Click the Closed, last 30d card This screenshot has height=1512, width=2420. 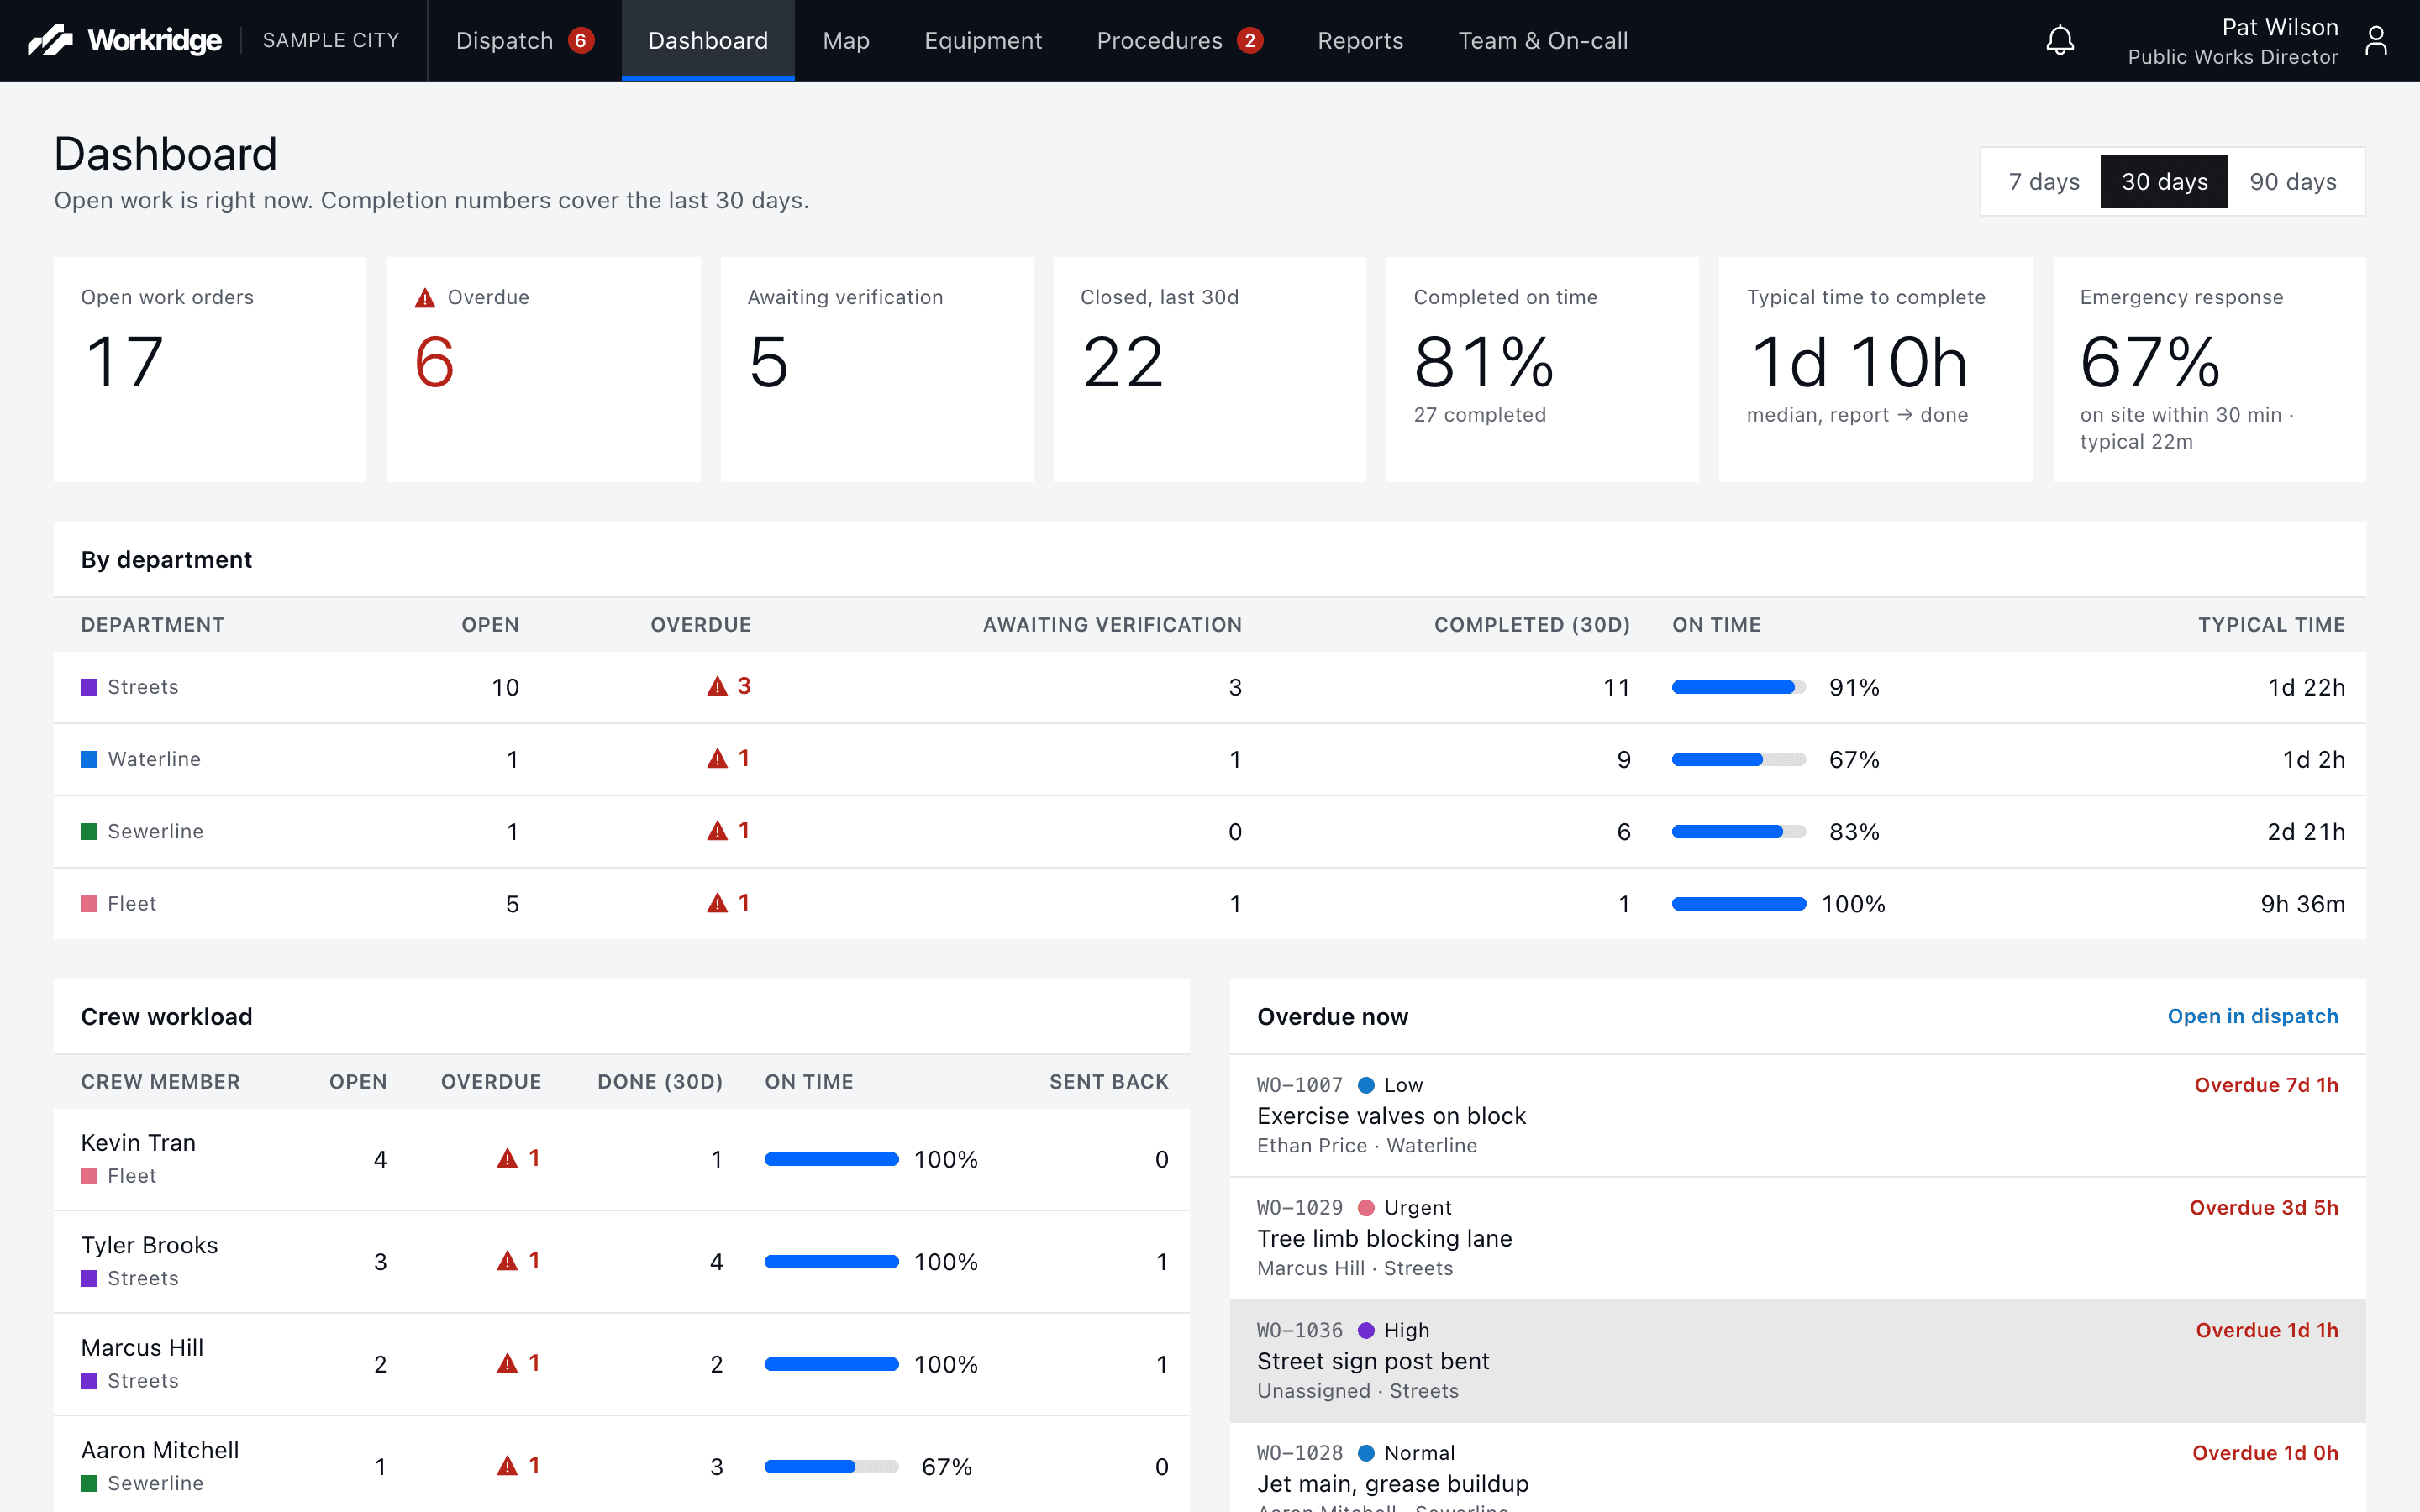click(x=1209, y=369)
